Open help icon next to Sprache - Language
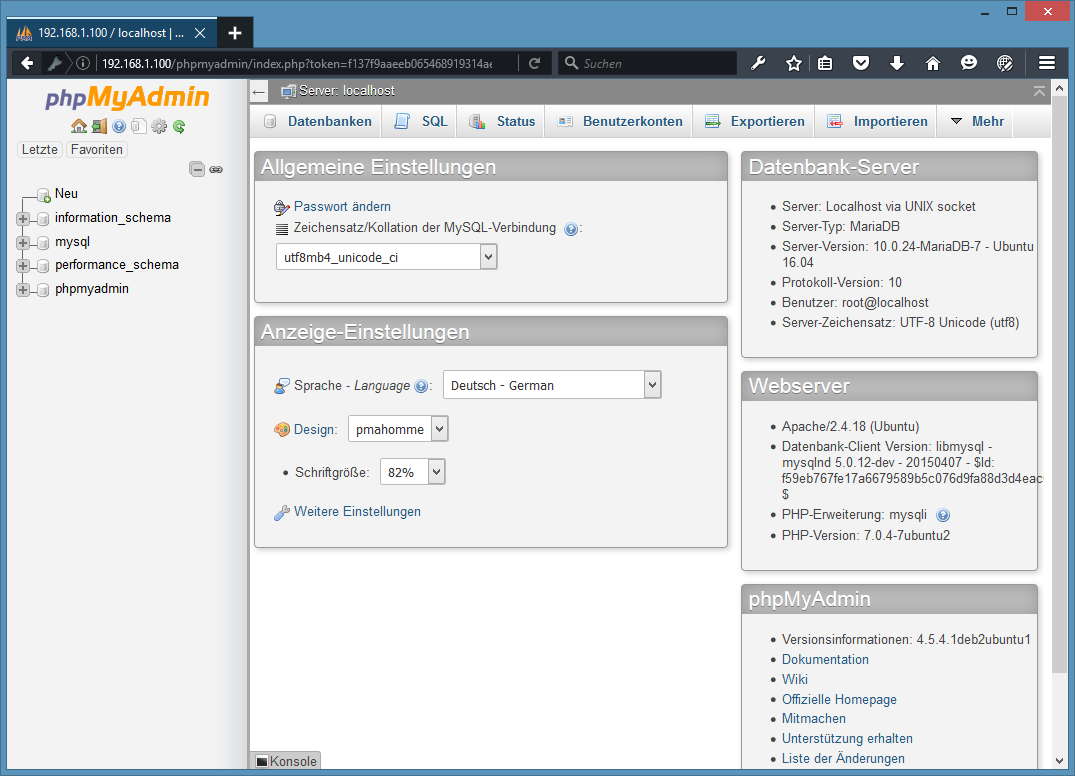Image resolution: width=1075 pixels, height=776 pixels. [422, 386]
